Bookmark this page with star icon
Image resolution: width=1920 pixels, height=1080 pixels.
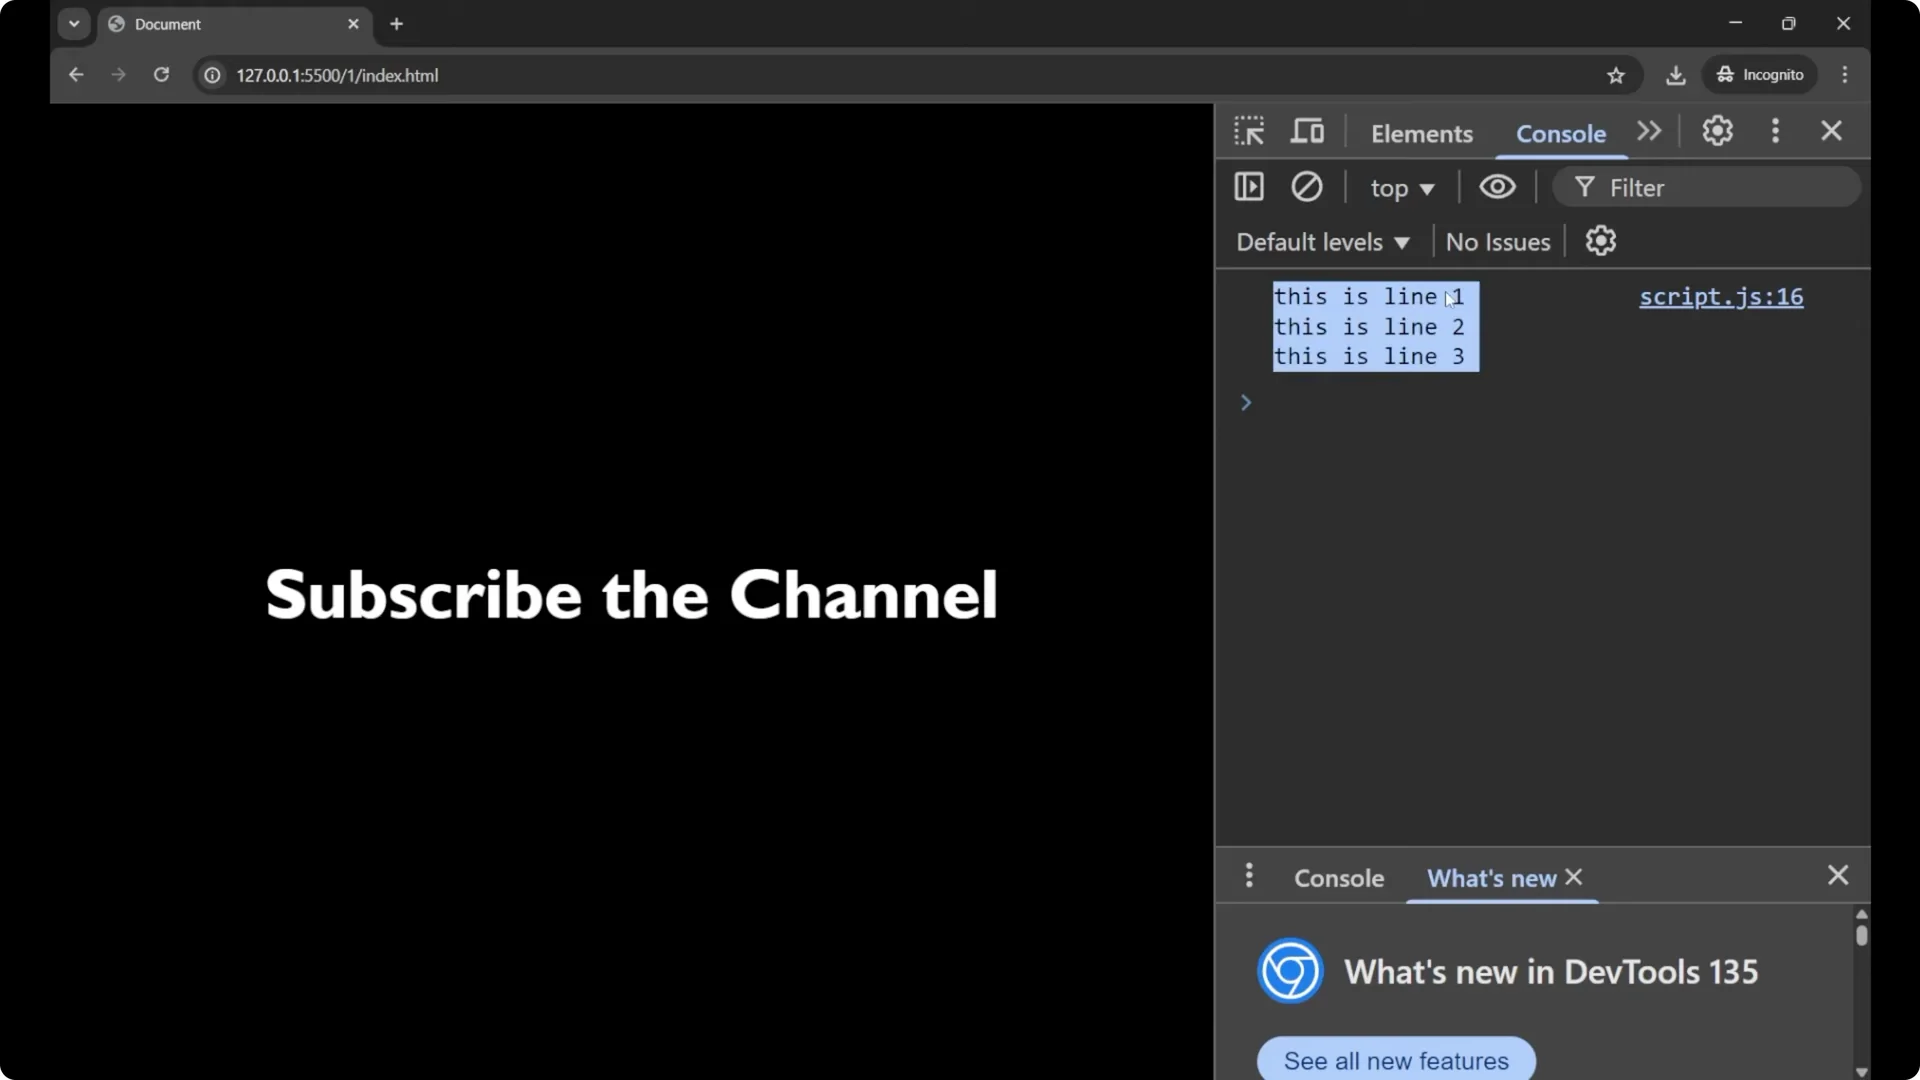click(1616, 75)
